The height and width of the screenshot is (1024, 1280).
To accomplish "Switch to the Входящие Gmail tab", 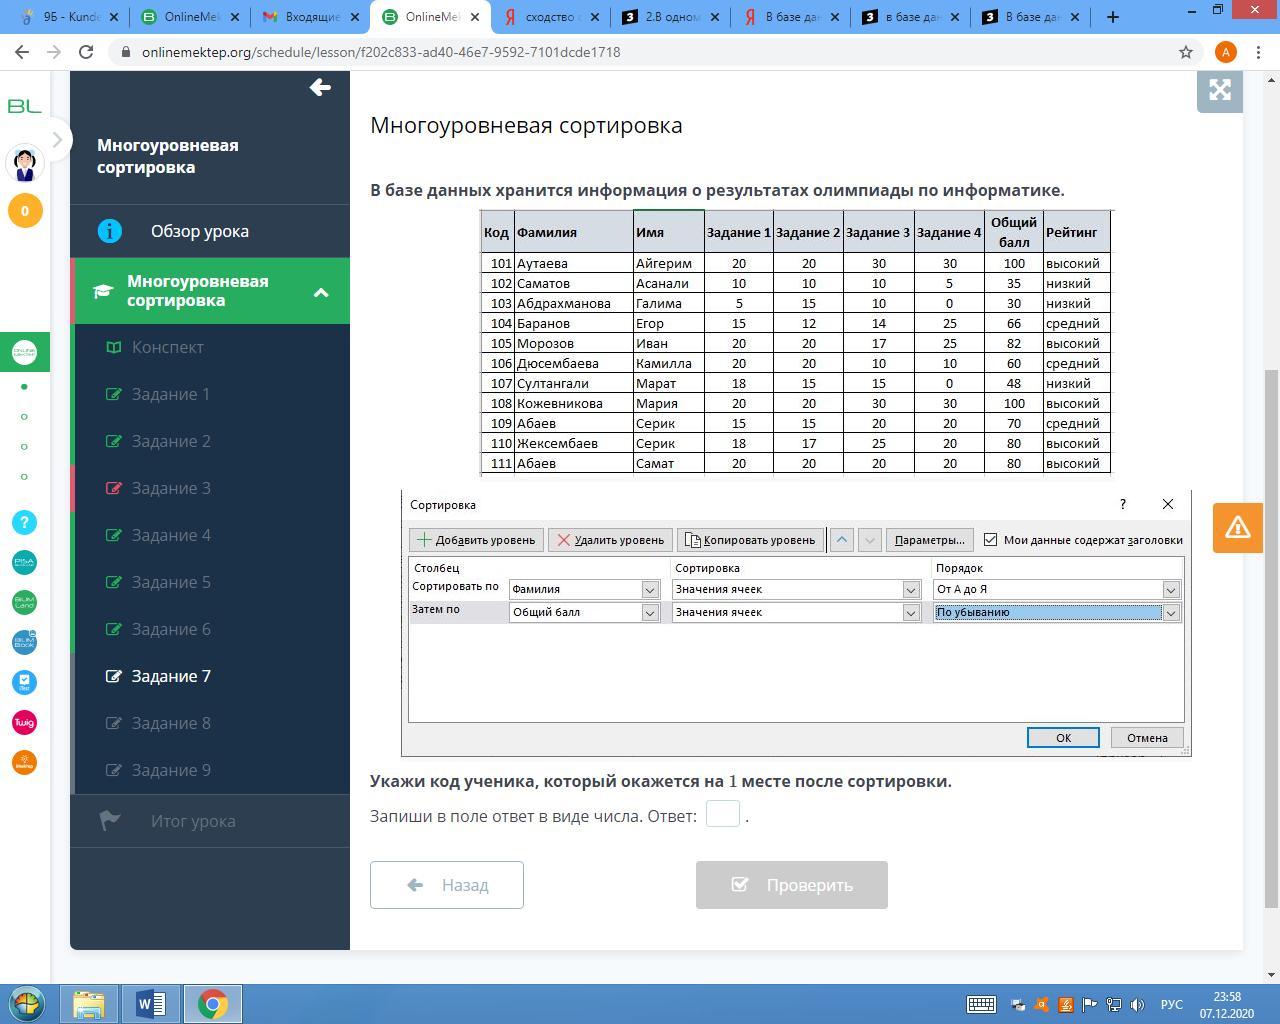I will [311, 17].
